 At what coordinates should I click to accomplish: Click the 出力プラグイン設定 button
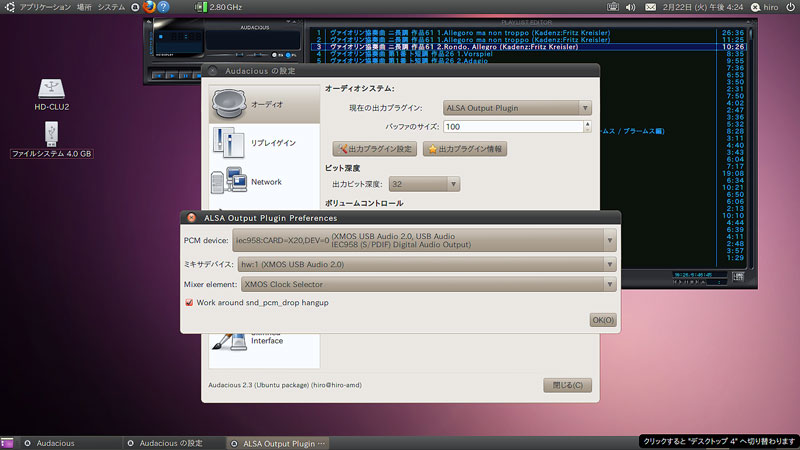coord(375,149)
